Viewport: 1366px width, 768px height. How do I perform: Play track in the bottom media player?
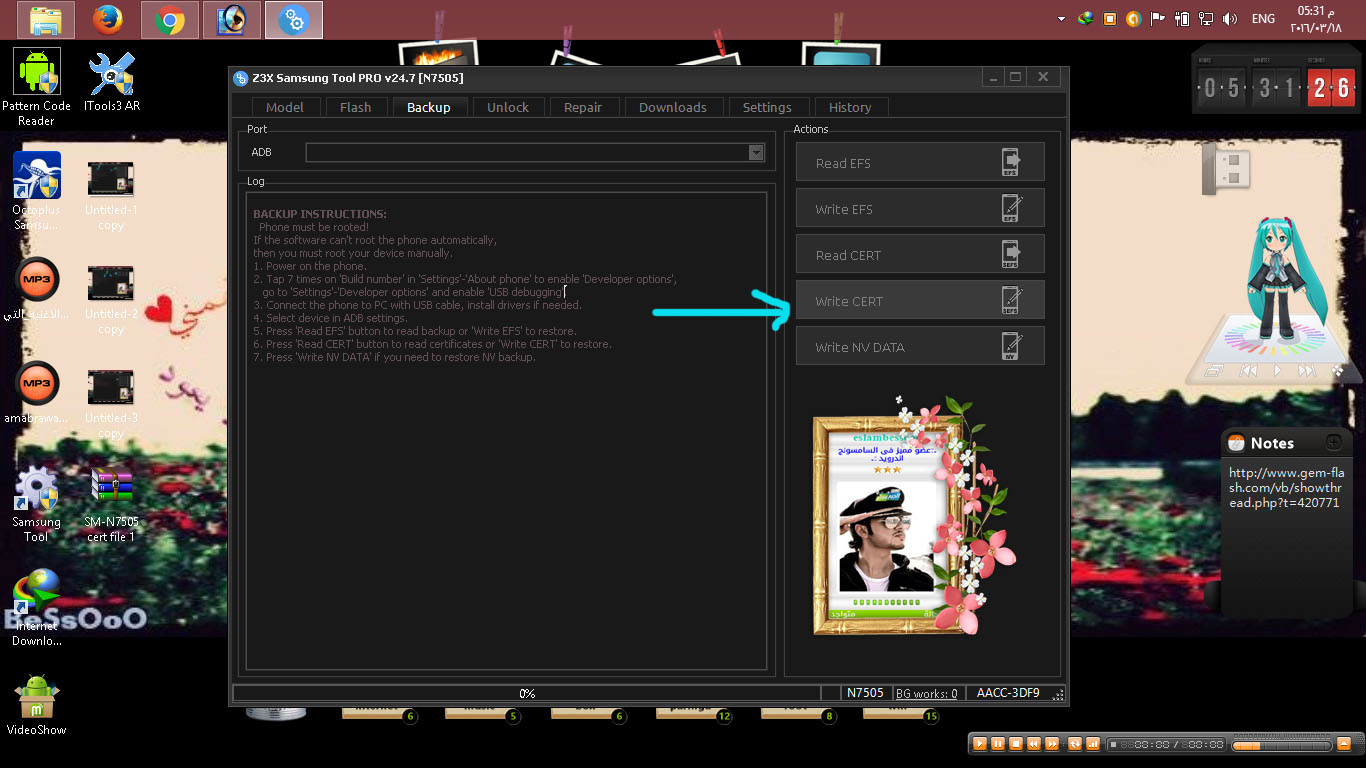point(980,744)
